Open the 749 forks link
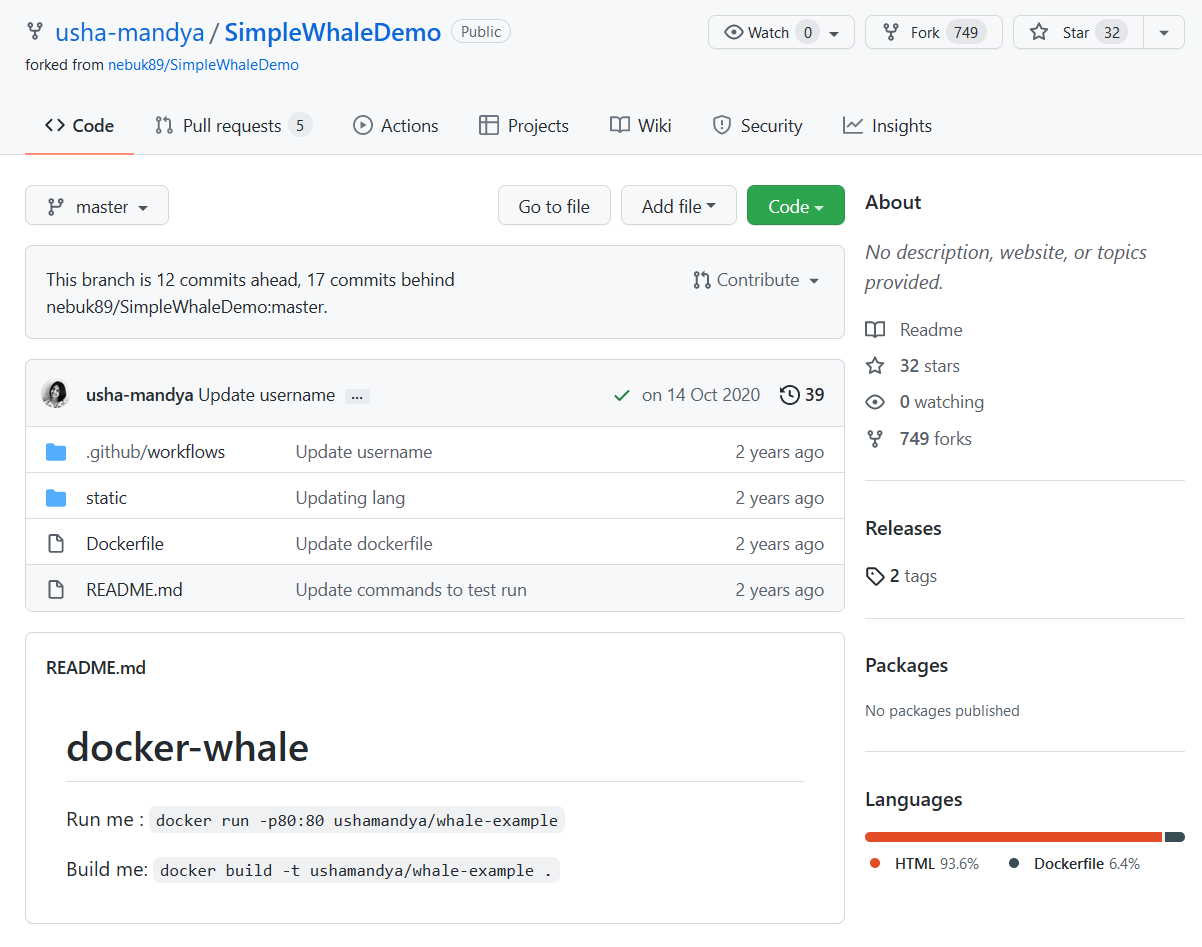 tap(918, 439)
